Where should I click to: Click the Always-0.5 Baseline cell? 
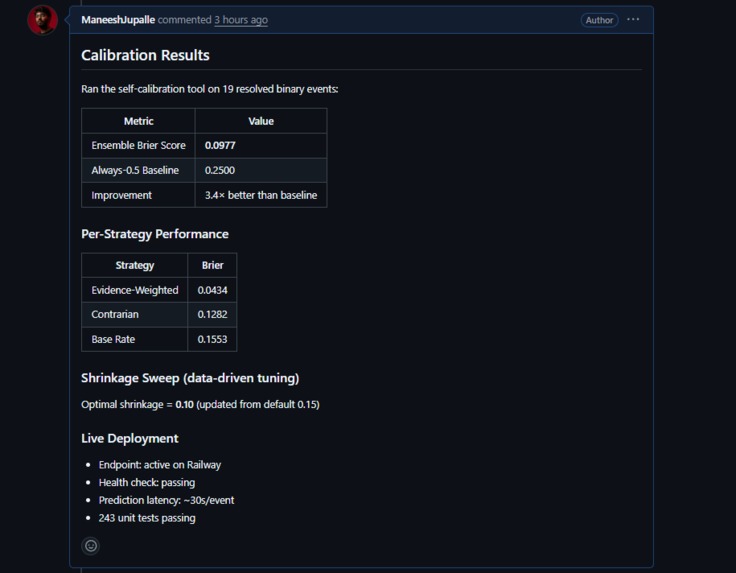138,170
